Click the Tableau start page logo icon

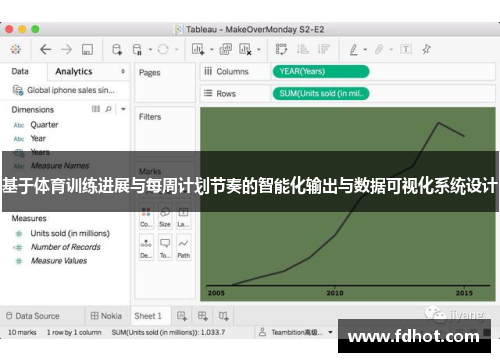[x=15, y=49]
